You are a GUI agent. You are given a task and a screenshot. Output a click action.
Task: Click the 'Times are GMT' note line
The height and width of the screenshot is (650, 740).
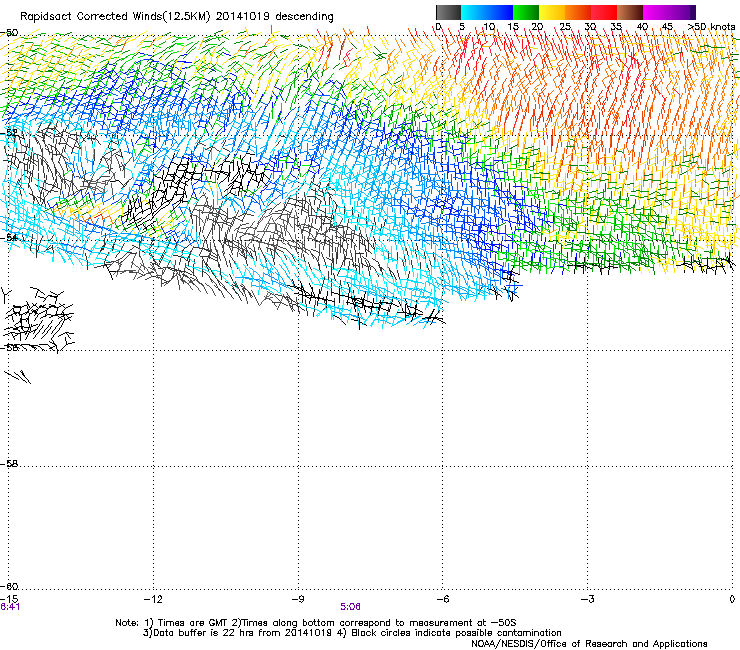pyautogui.click(x=316, y=623)
